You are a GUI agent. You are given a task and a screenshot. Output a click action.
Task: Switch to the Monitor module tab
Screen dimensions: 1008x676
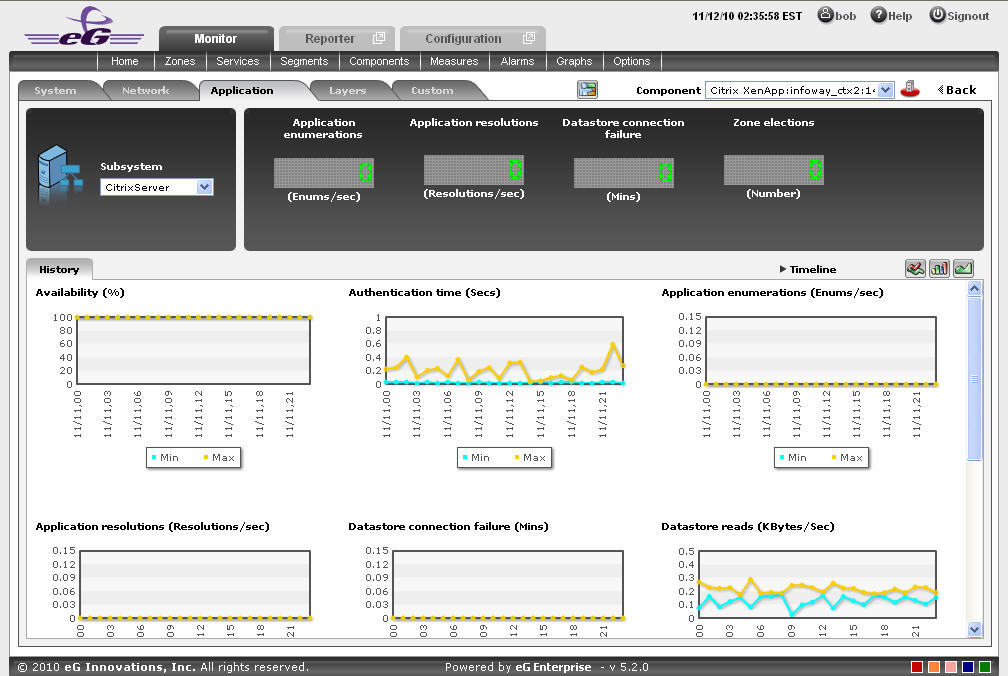tap(216, 39)
